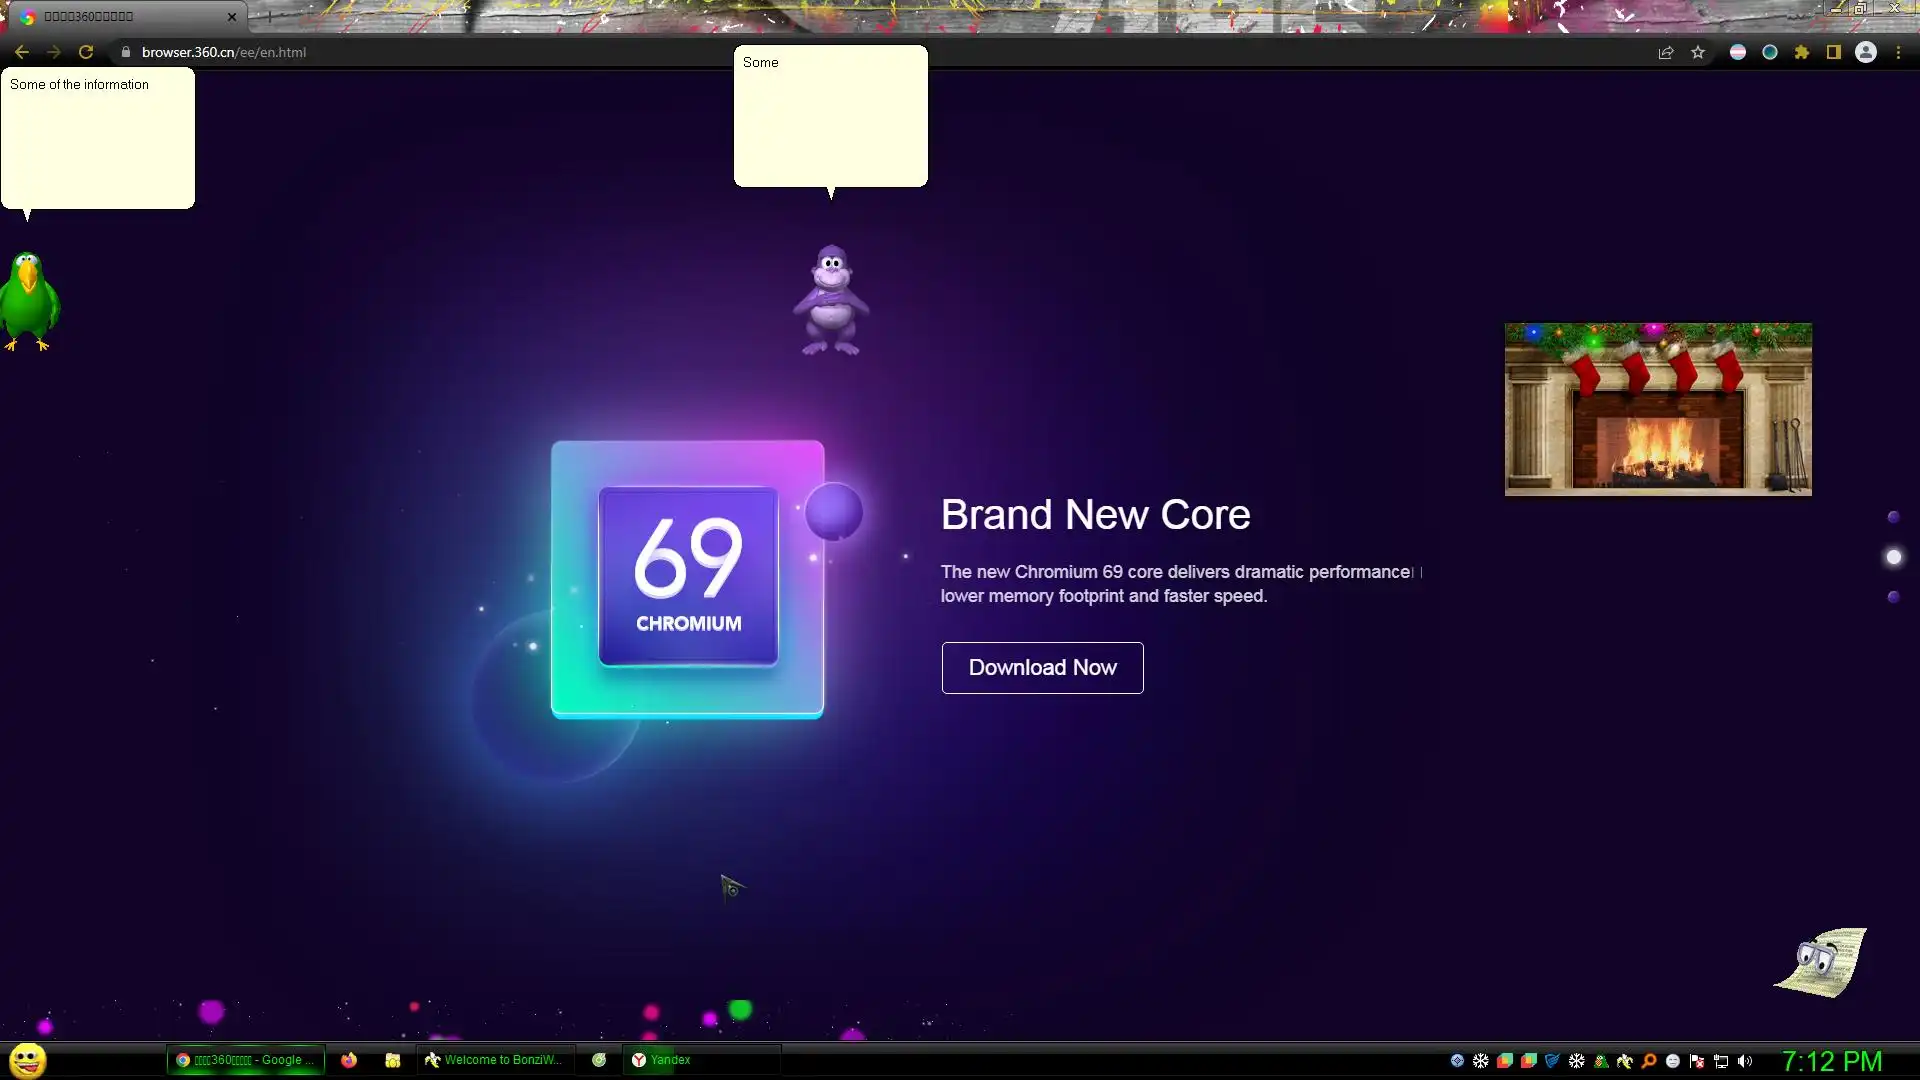Open Welcome to BonziW... taskbar item

click(x=494, y=1060)
